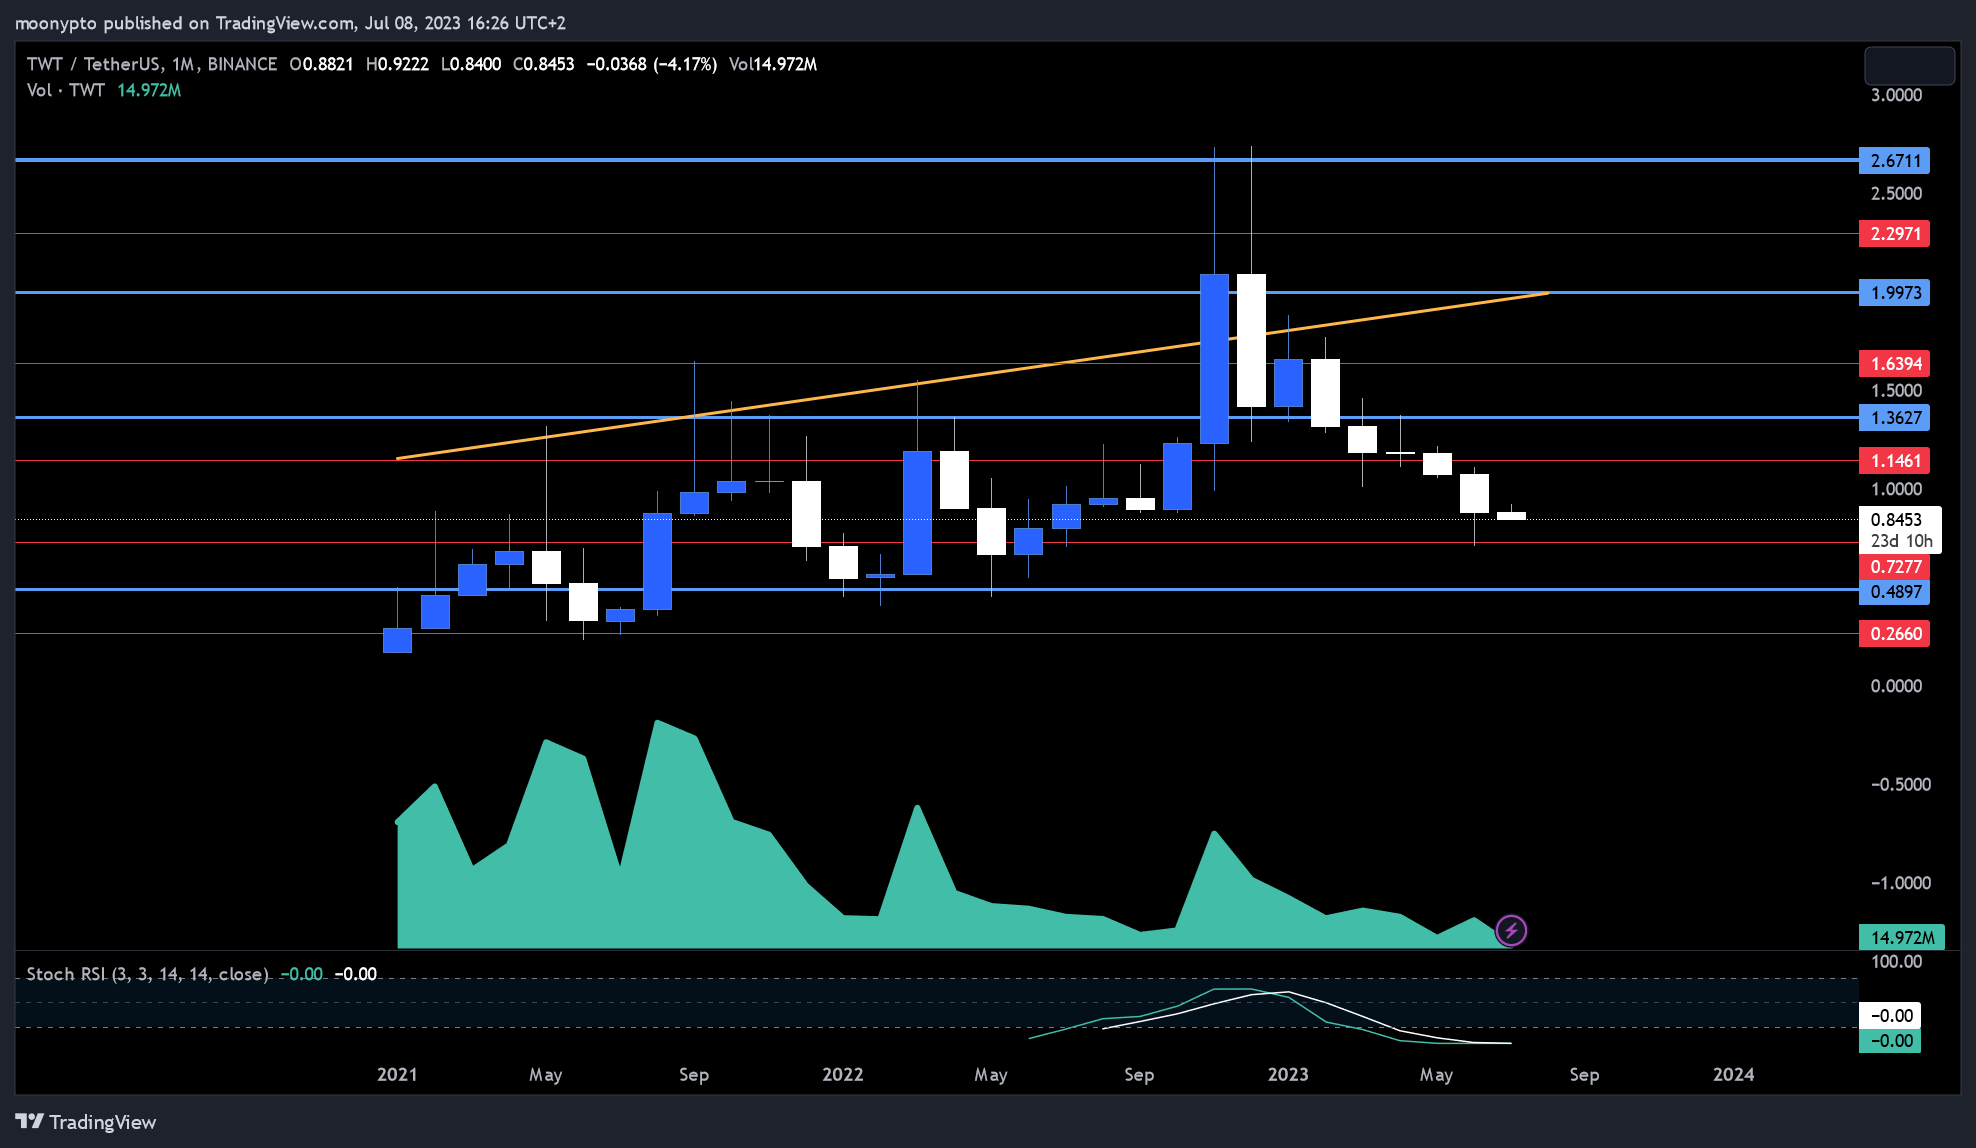
Task: Click the TradingView logo at bottom
Action: tap(86, 1122)
